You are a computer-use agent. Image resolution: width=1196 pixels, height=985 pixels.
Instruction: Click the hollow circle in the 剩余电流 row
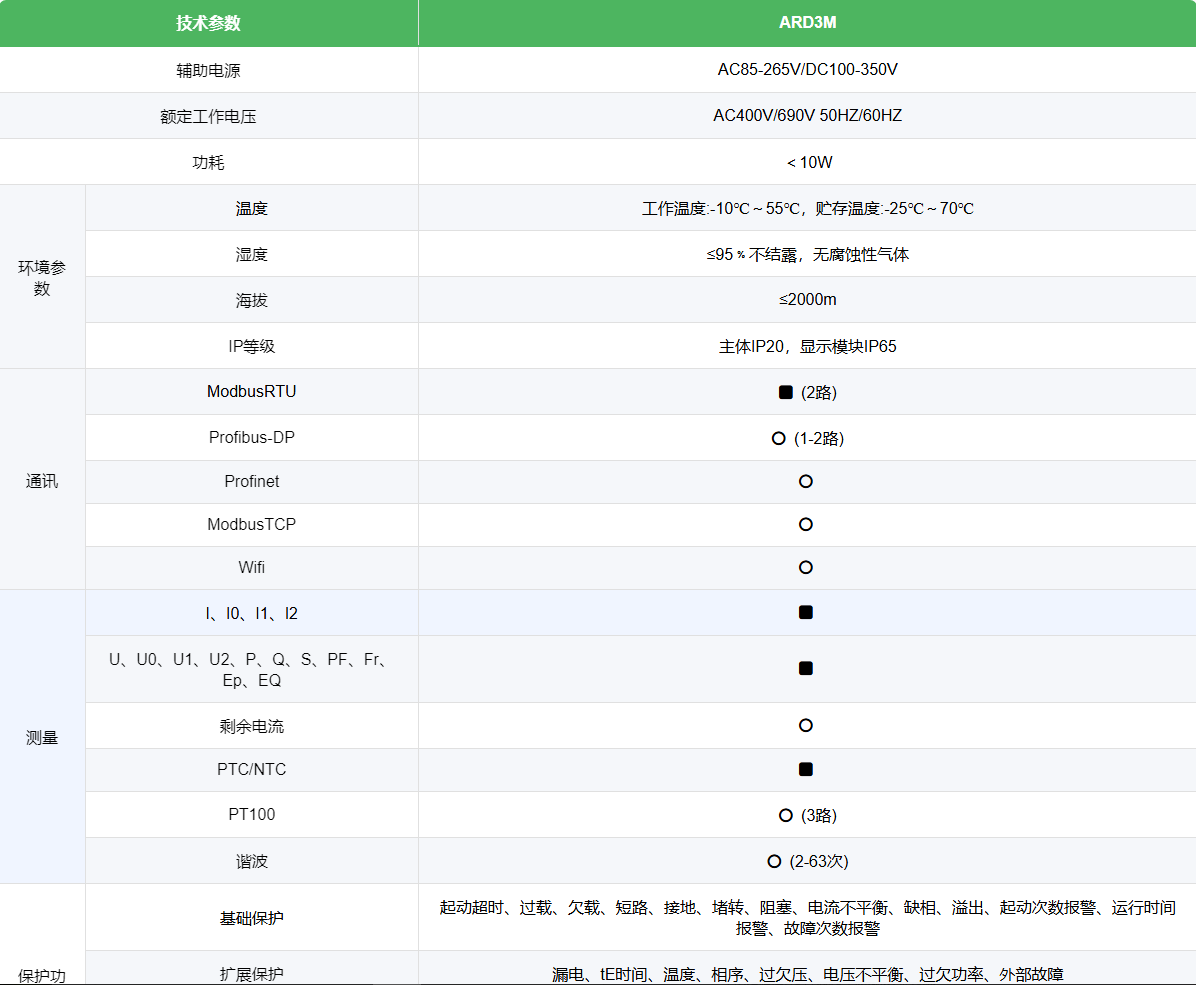pos(806,725)
